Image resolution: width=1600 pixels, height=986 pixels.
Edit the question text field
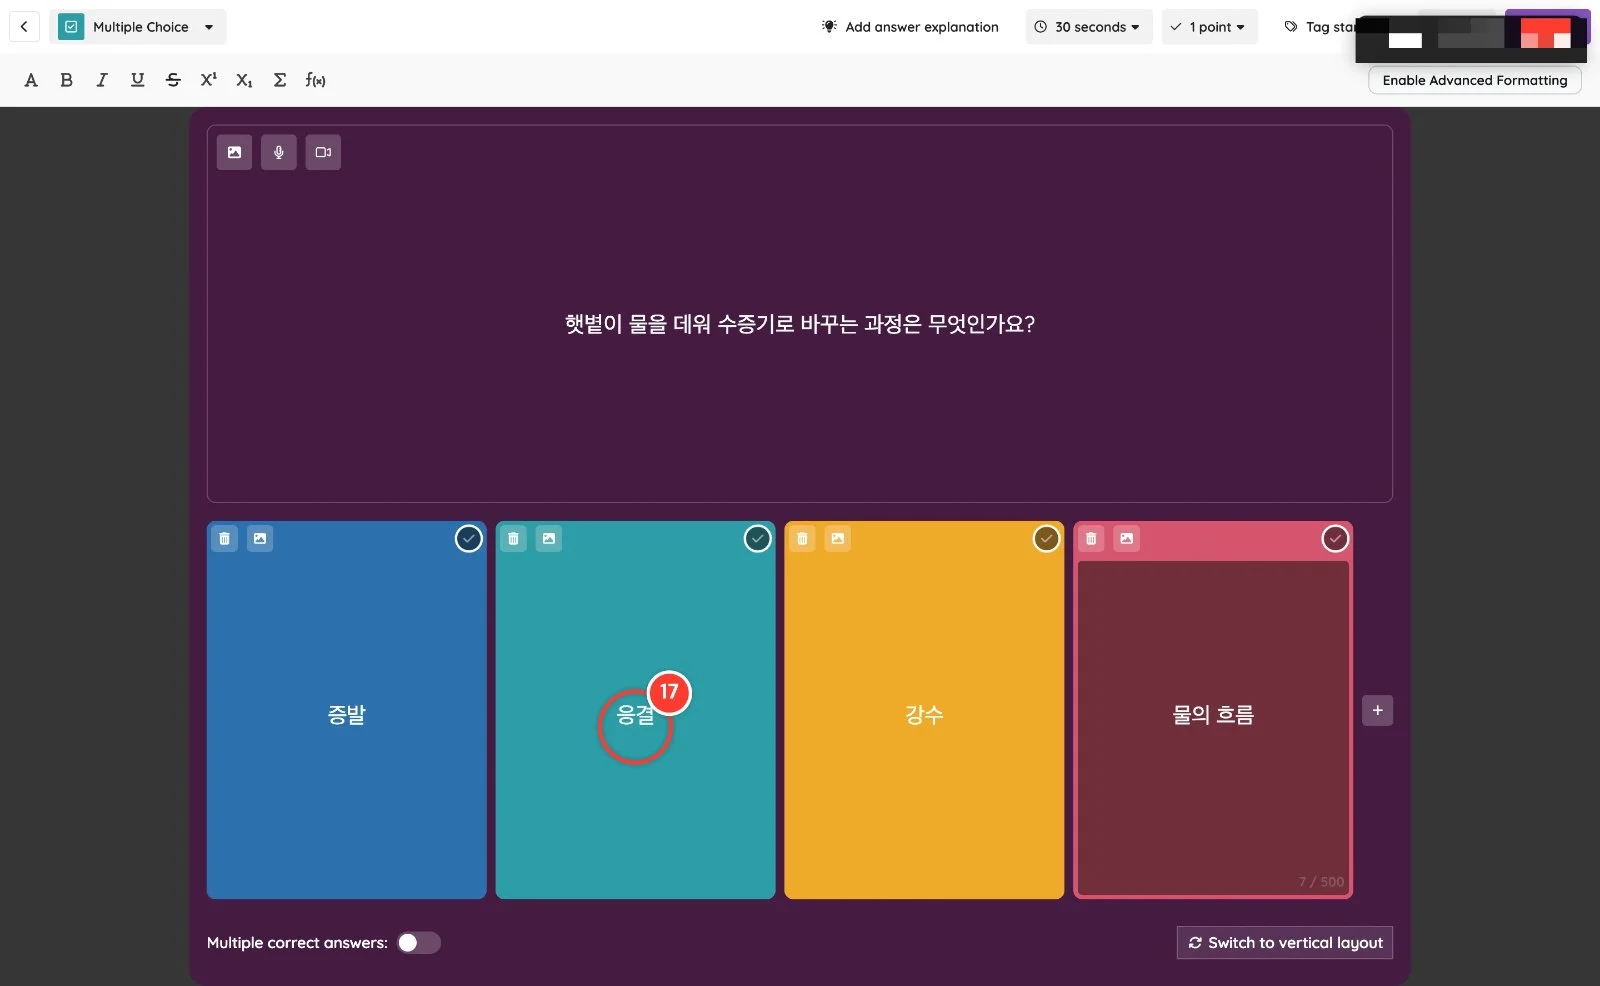800,324
